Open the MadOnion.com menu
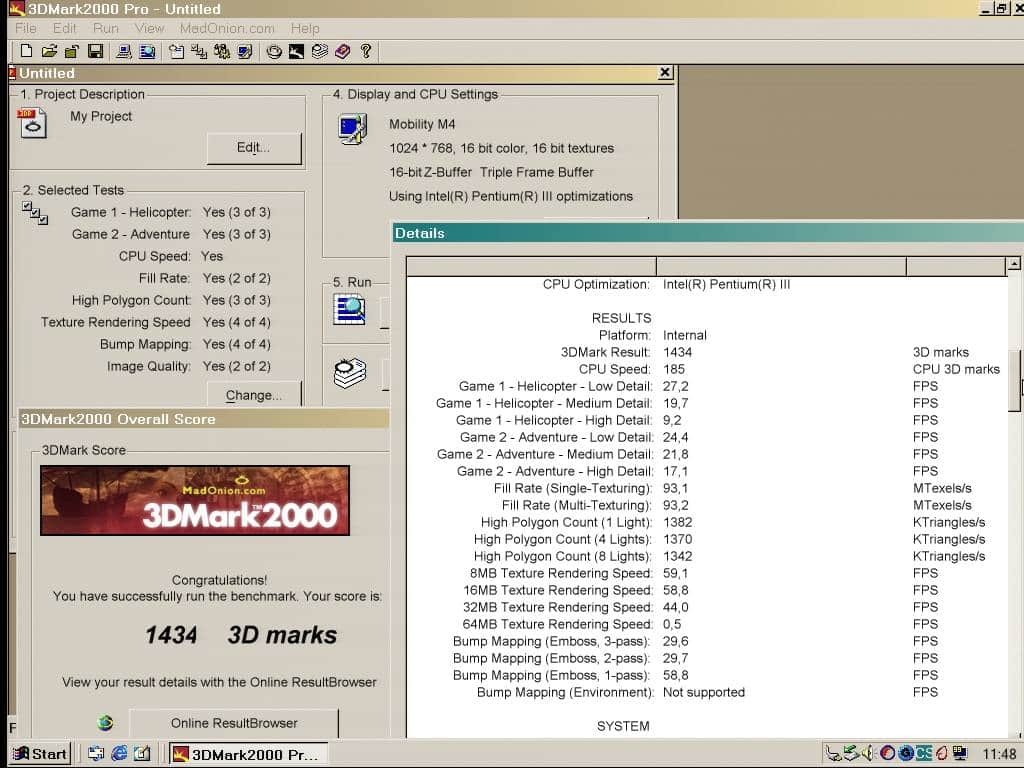The height and width of the screenshot is (768, 1024). pyautogui.click(x=227, y=28)
